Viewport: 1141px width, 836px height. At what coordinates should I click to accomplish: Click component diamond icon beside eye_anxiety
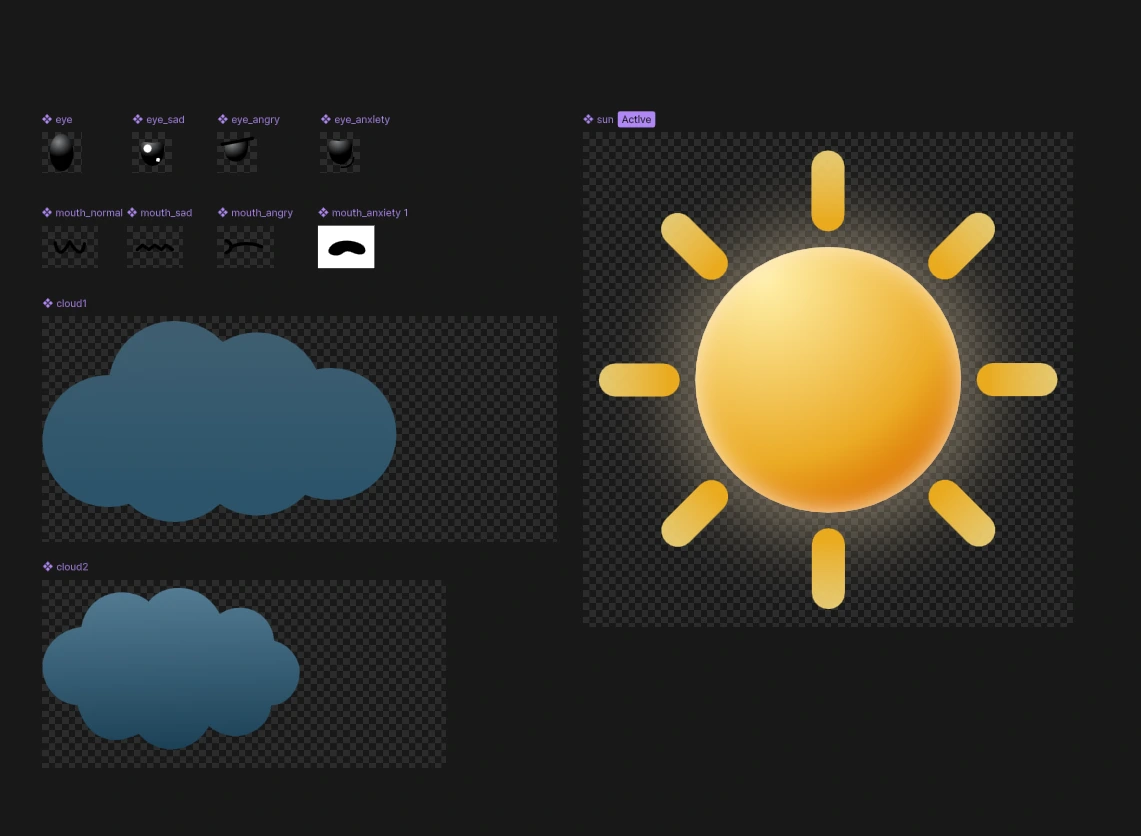pos(325,119)
